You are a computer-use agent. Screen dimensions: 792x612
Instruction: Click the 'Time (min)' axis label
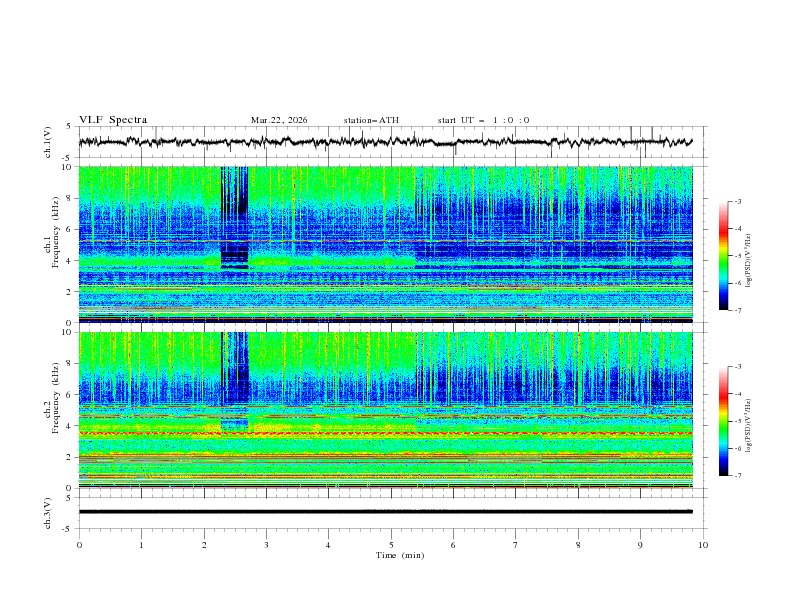coord(400,555)
